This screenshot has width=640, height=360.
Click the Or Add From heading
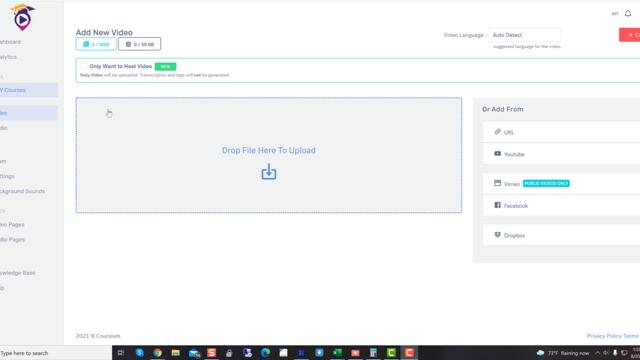pos(502,109)
